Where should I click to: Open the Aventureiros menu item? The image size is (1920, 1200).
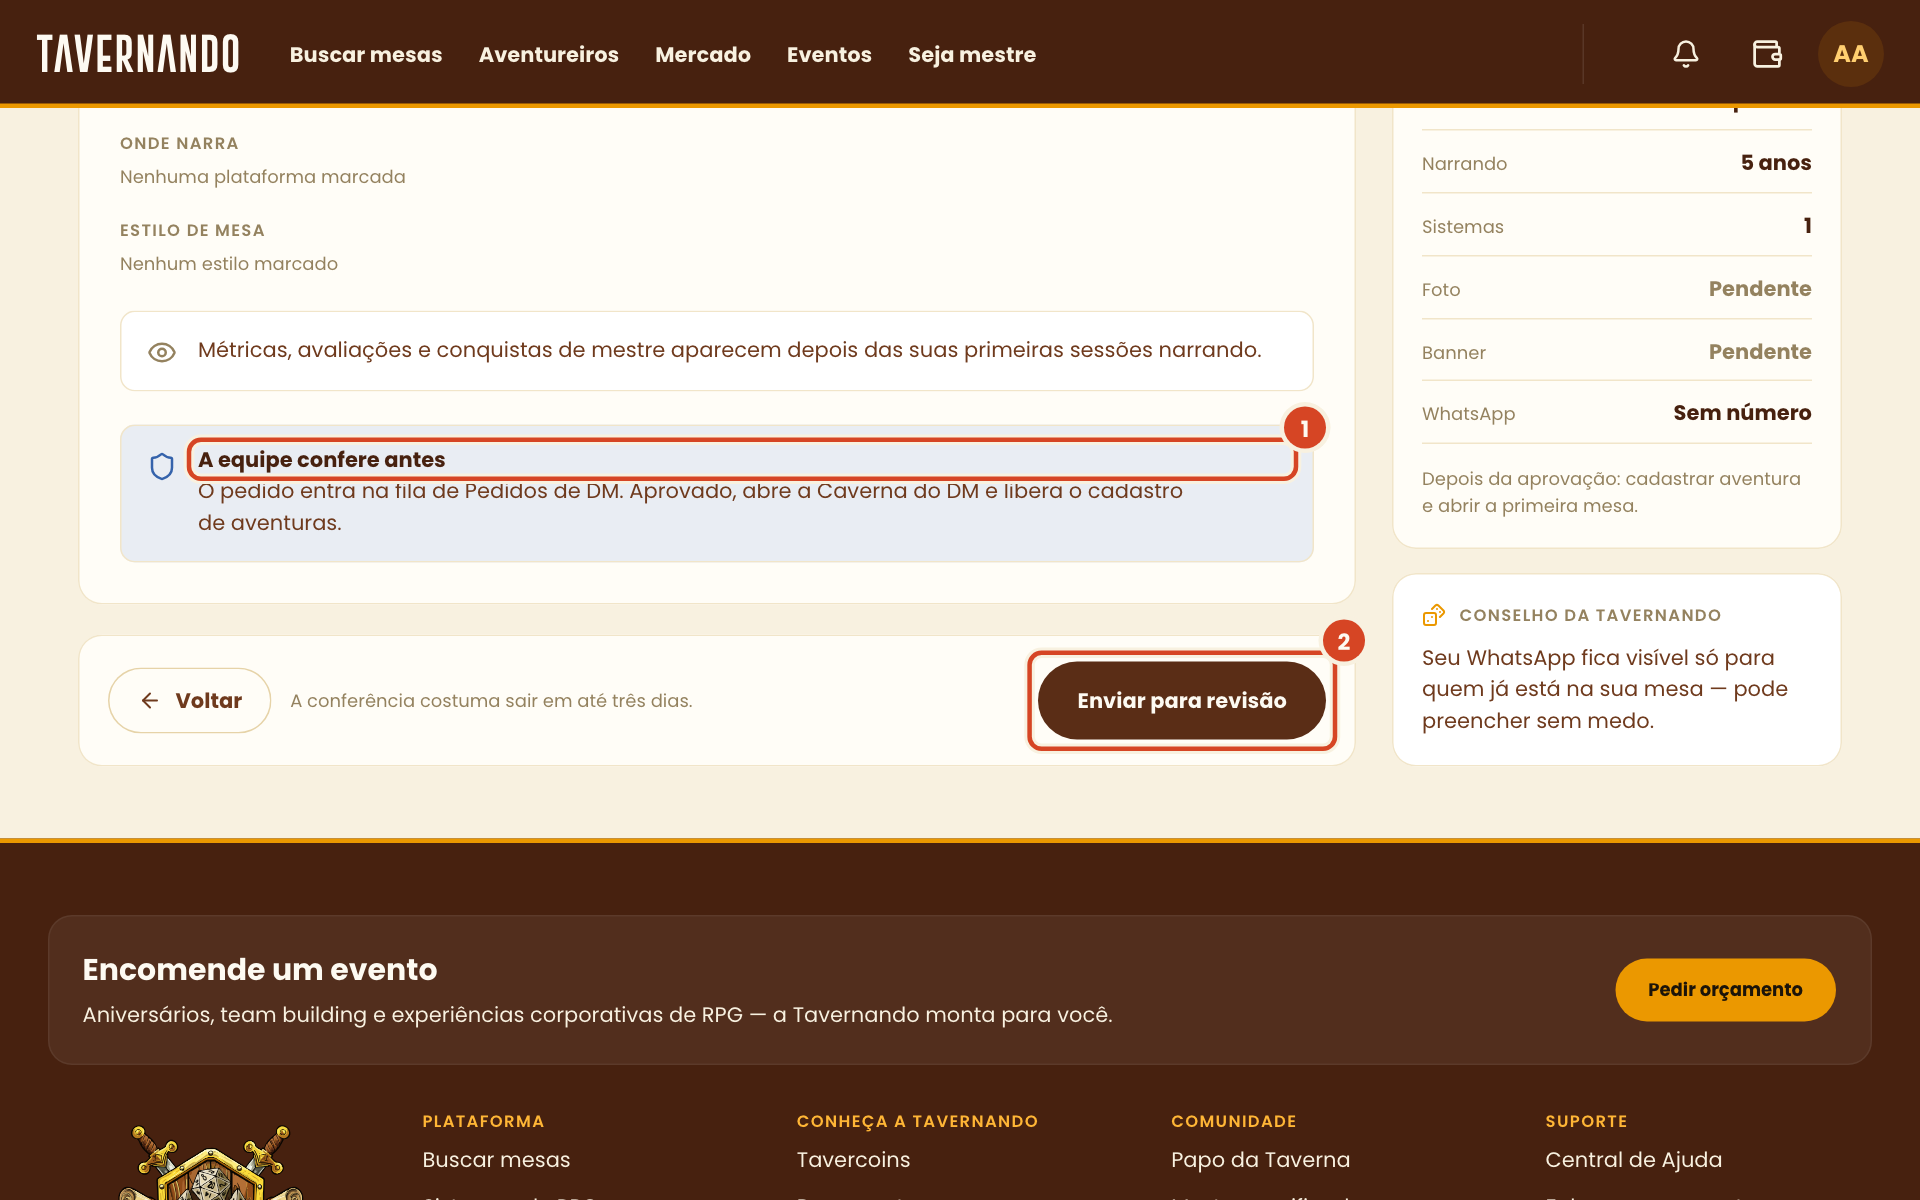click(x=549, y=55)
